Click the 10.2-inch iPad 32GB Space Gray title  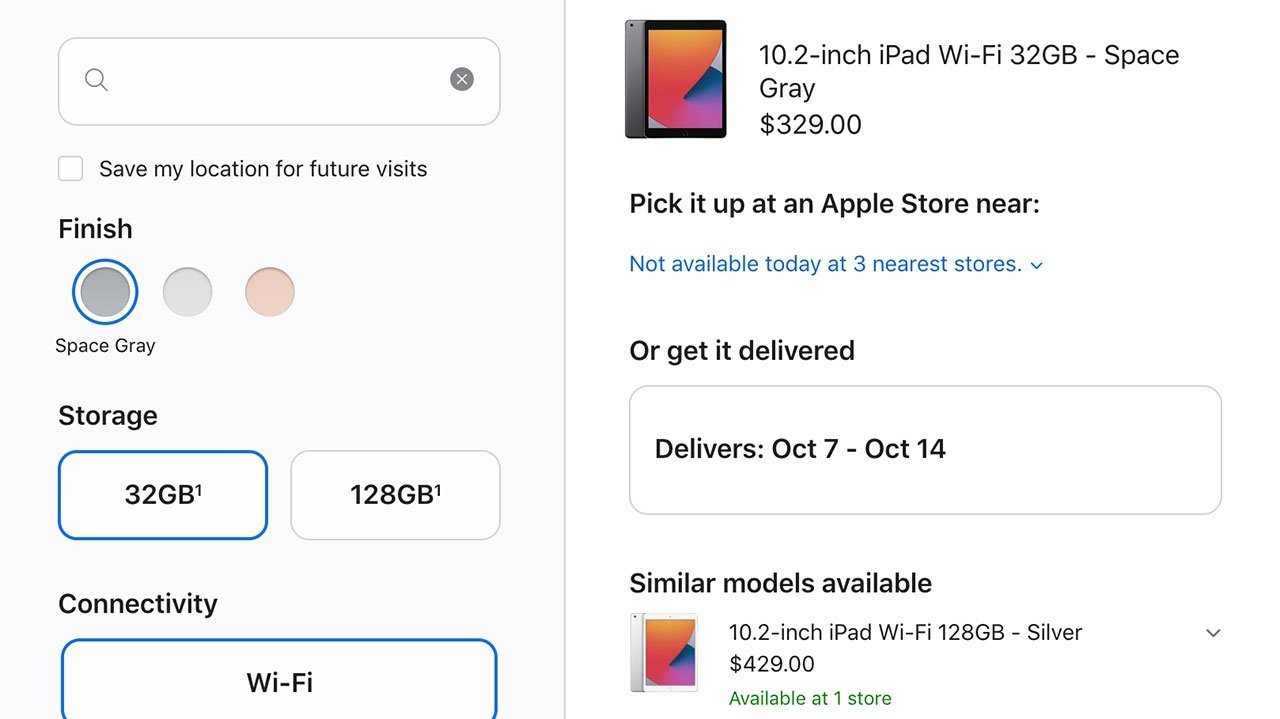[x=968, y=71]
